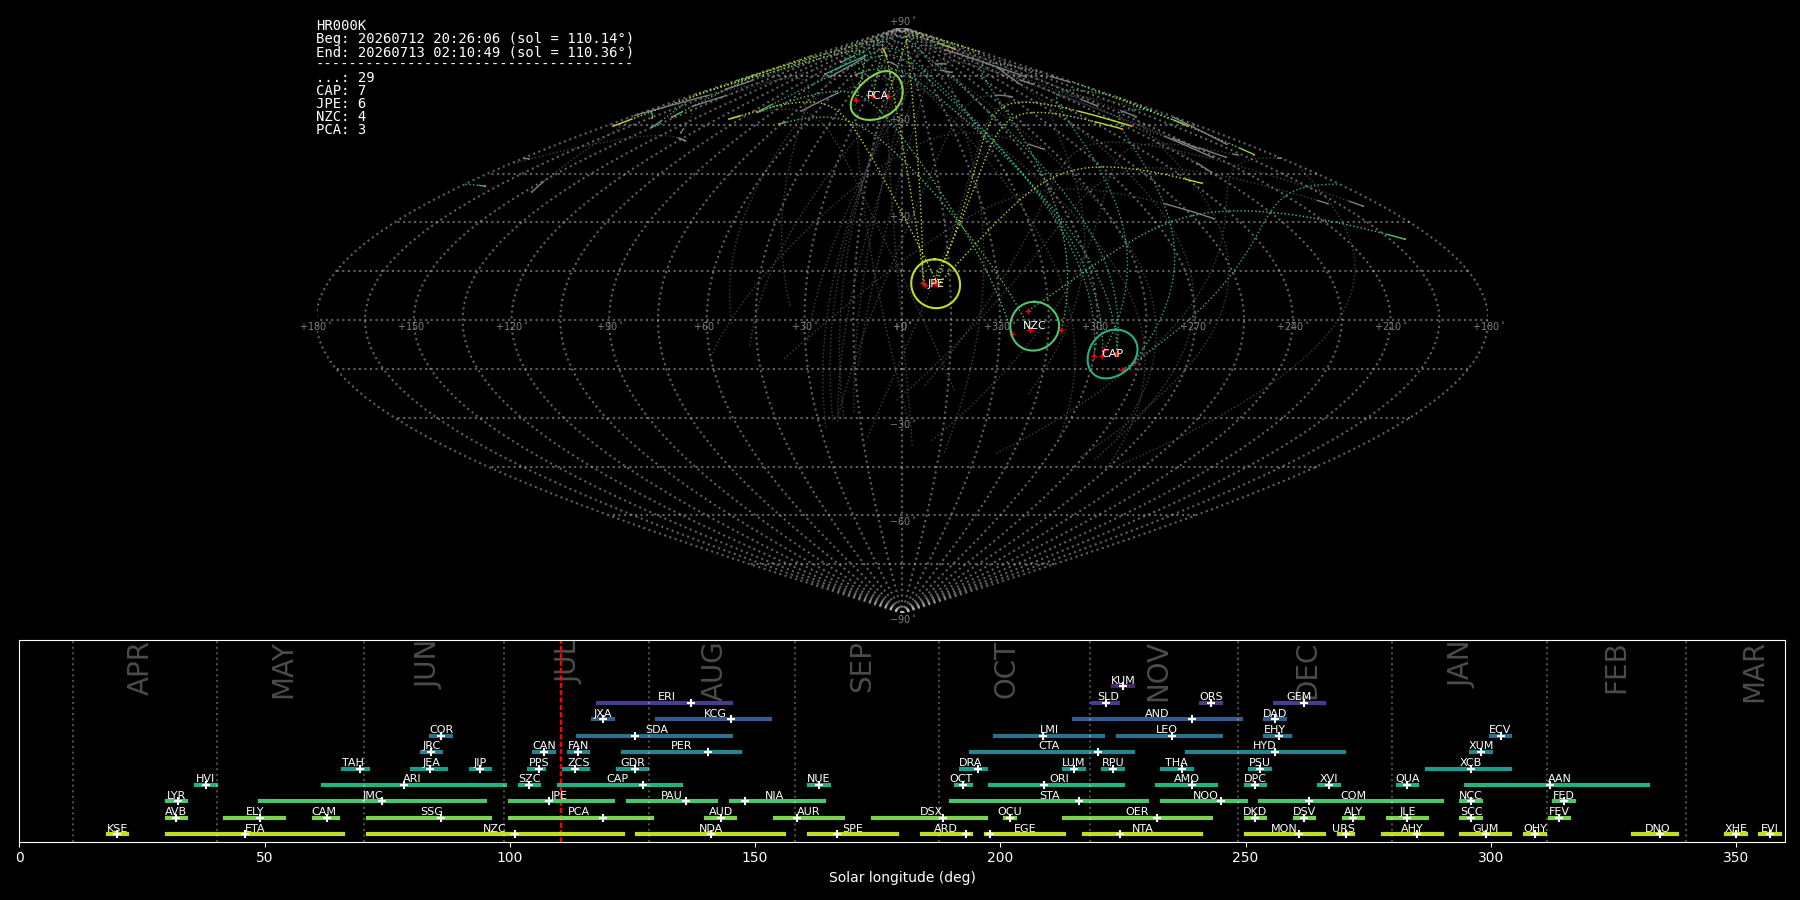Click the FEB month label in timeline
This screenshot has height=900, width=1800.
point(1616,669)
